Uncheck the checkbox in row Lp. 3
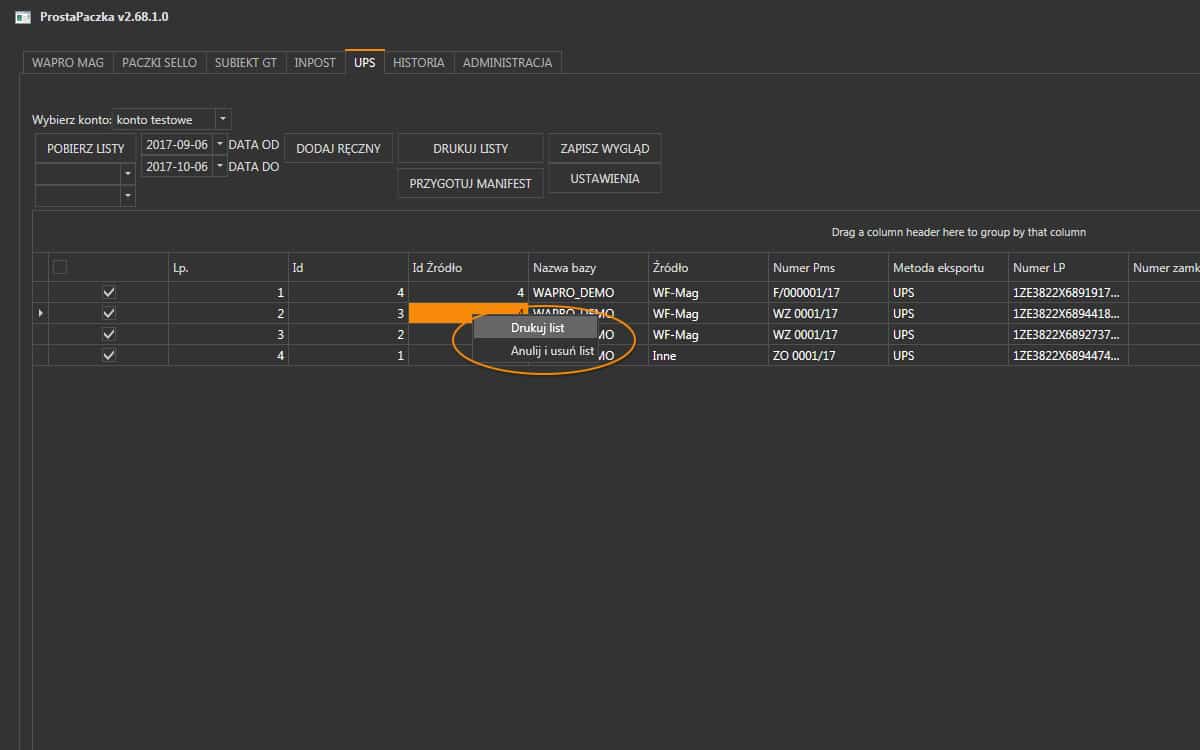1200x750 pixels. 109,334
